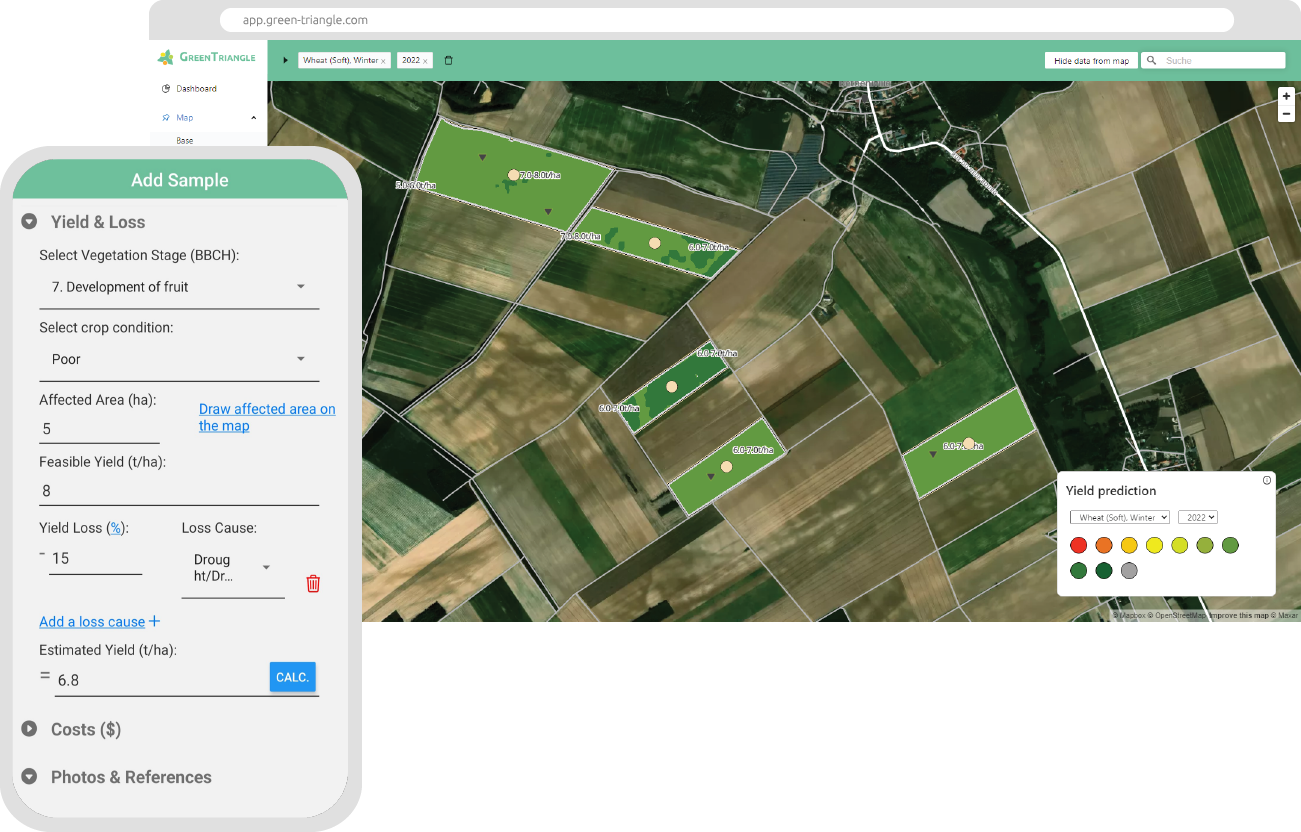Zoom in on the map

tap(1286, 96)
